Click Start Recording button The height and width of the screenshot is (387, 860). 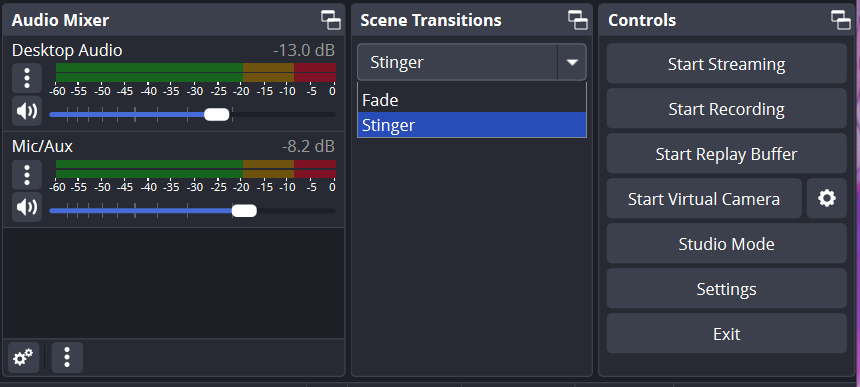(726, 109)
